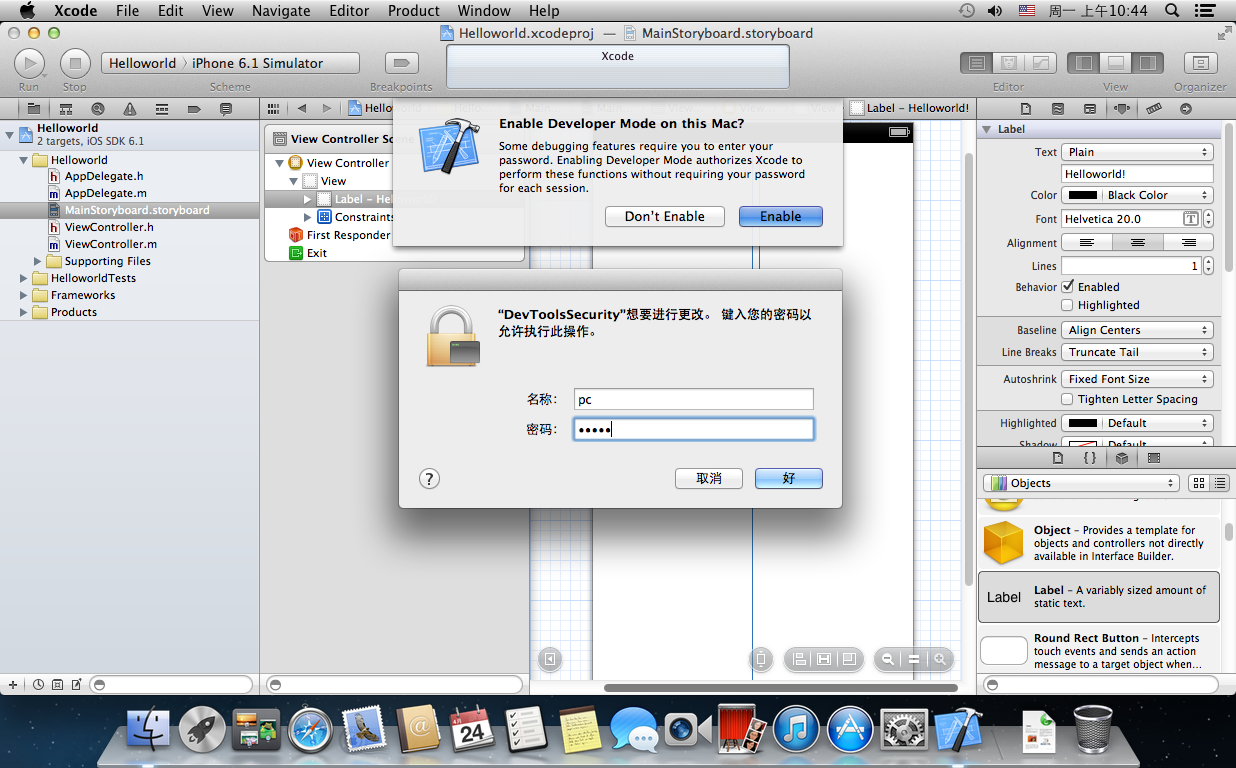
Task: Click the Stop button in Xcode toolbar
Action: click(75, 63)
